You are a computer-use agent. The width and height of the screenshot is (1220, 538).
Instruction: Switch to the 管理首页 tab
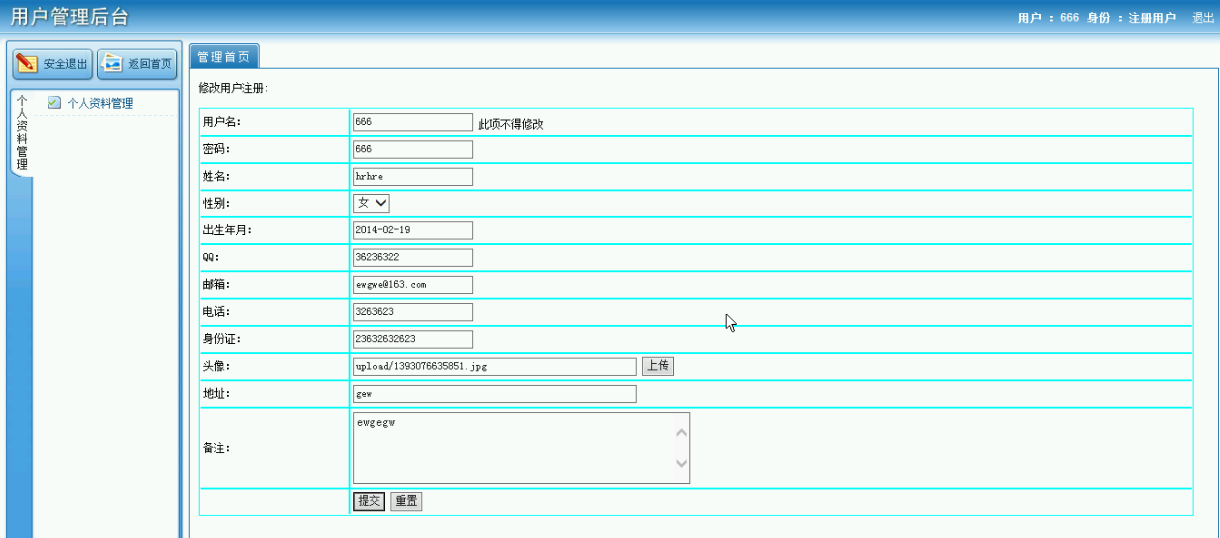pyautogui.click(x=224, y=57)
